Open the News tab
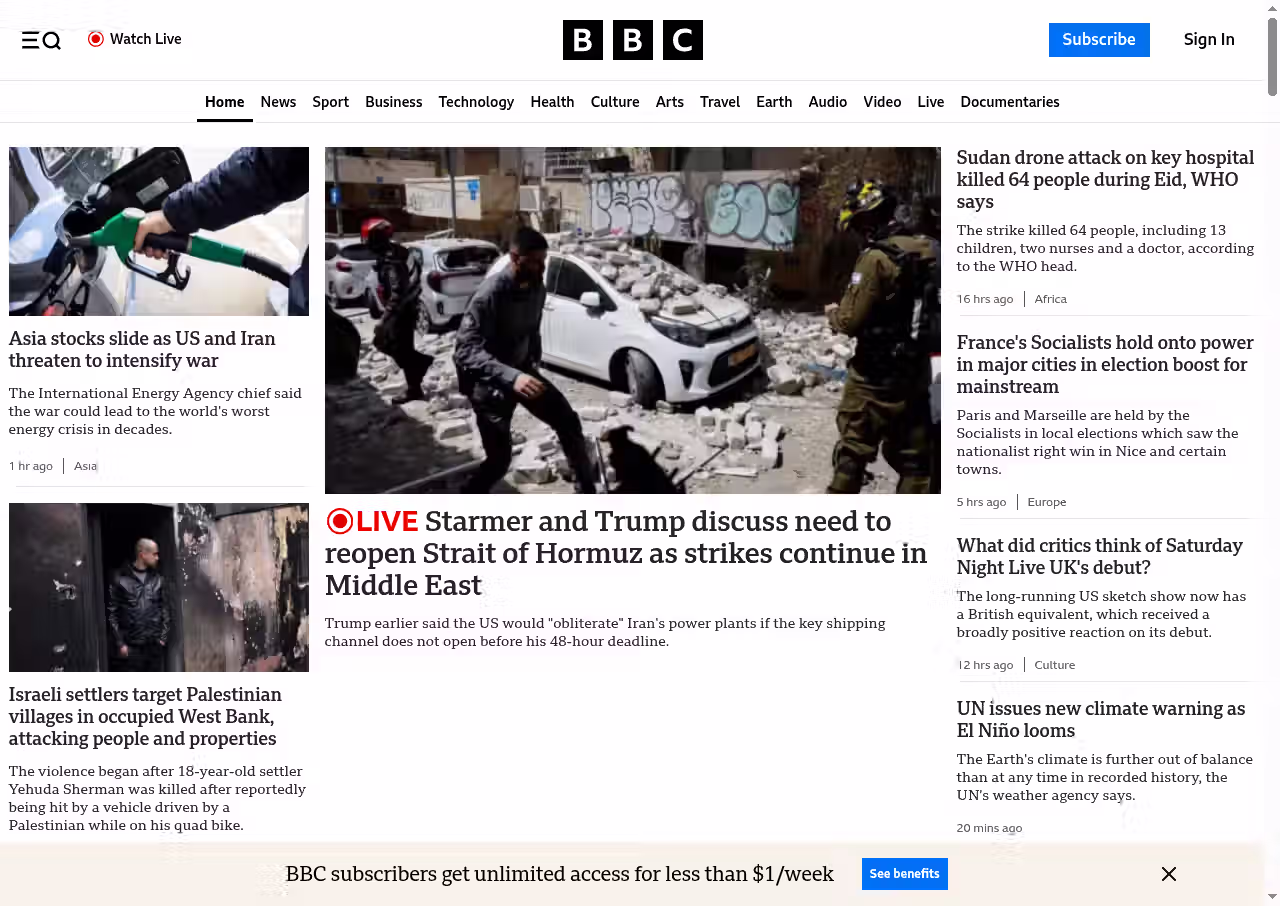The width and height of the screenshot is (1280, 906). click(x=278, y=102)
